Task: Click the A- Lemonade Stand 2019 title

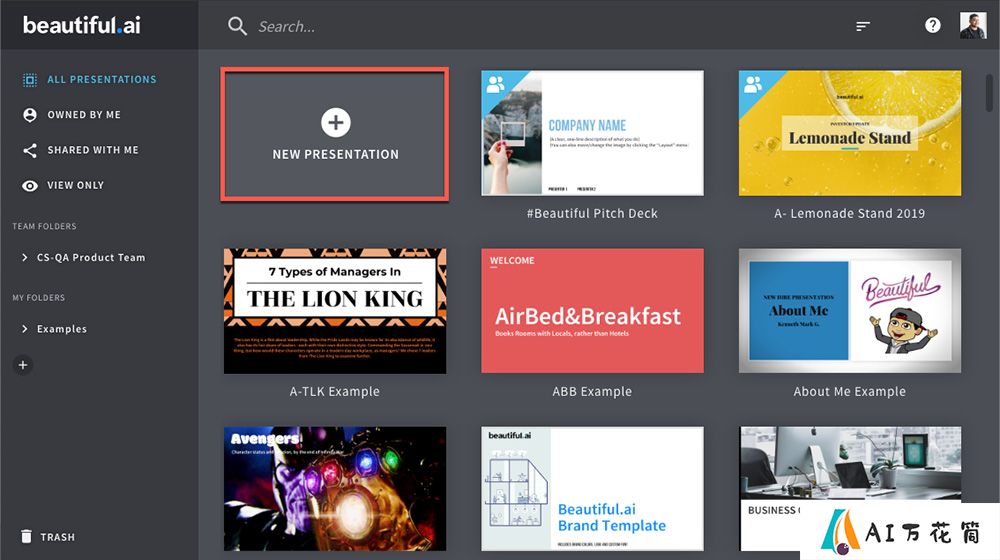Action: point(849,214)
